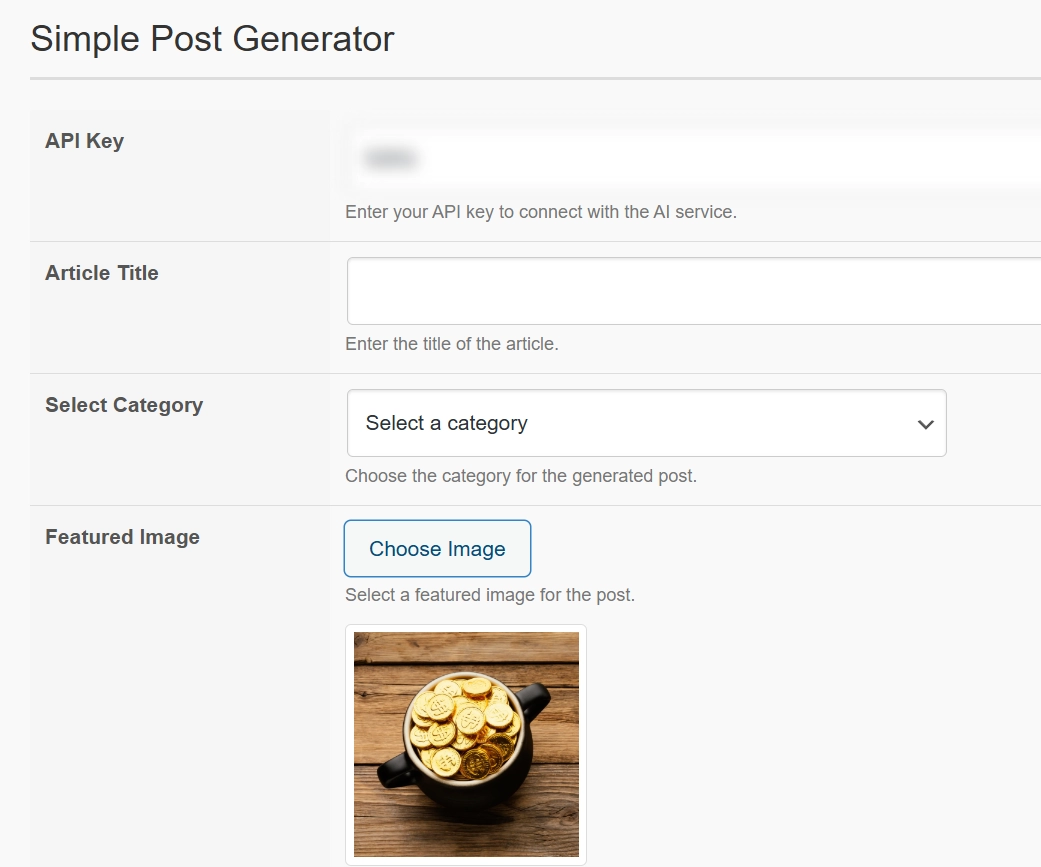Select the blurred API key value
Image resolution: width=1041 pixels, height=867 pixels.
(390, 158)
